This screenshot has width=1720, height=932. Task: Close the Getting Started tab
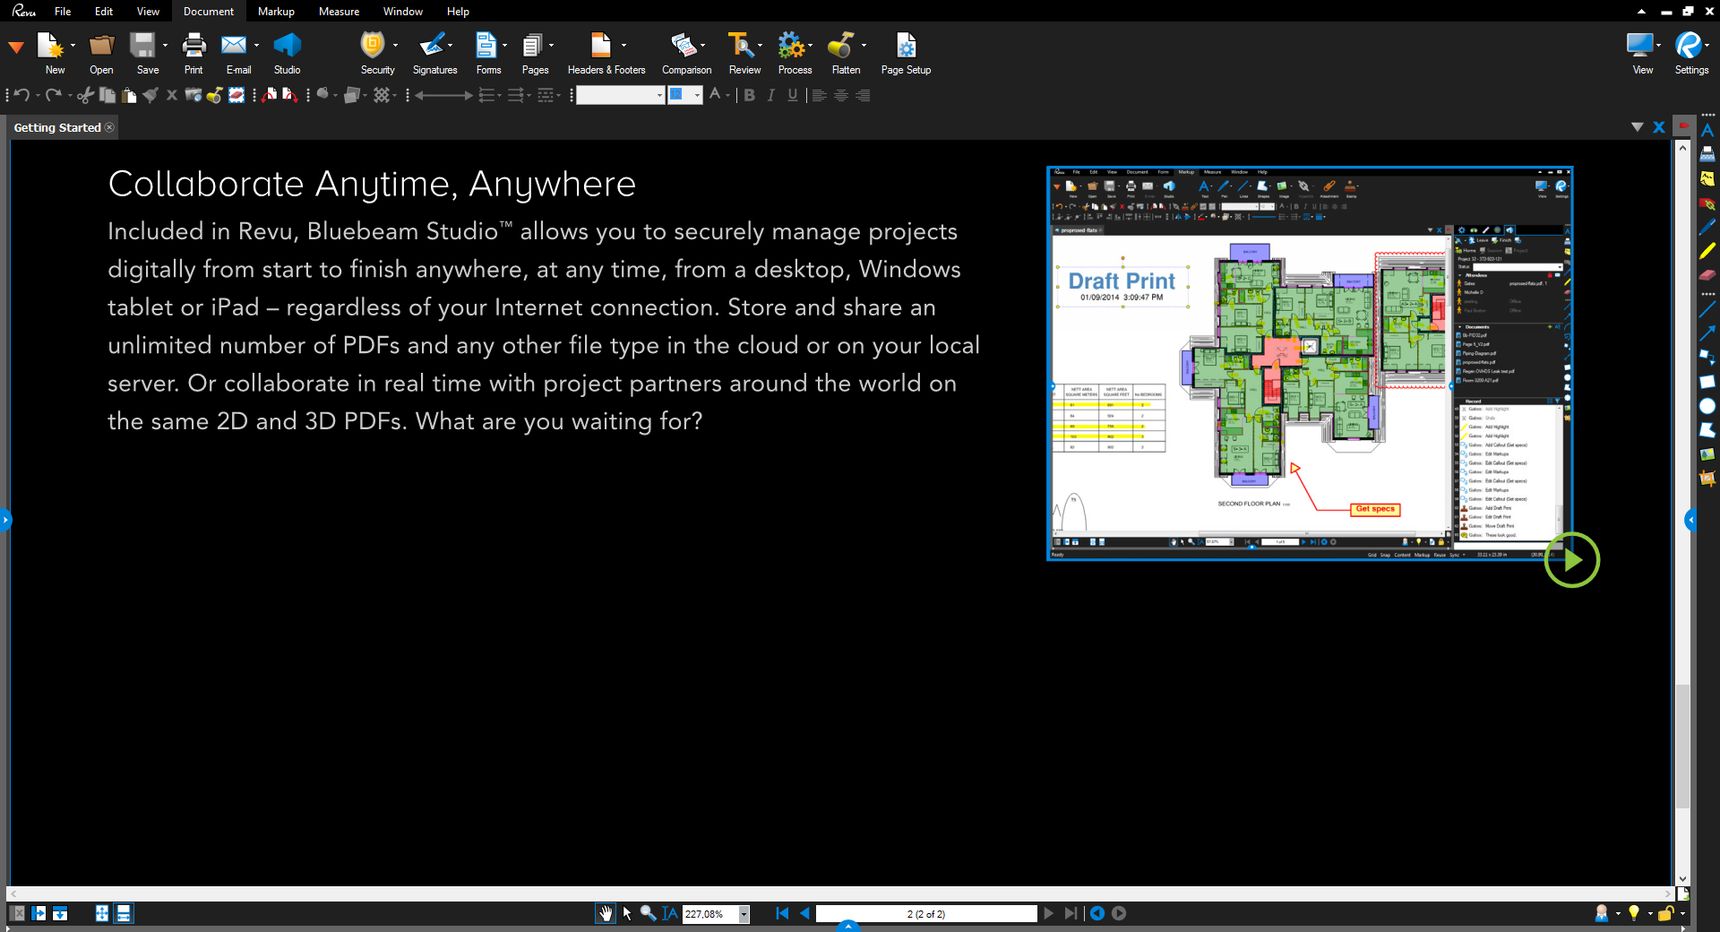point(110,127)
